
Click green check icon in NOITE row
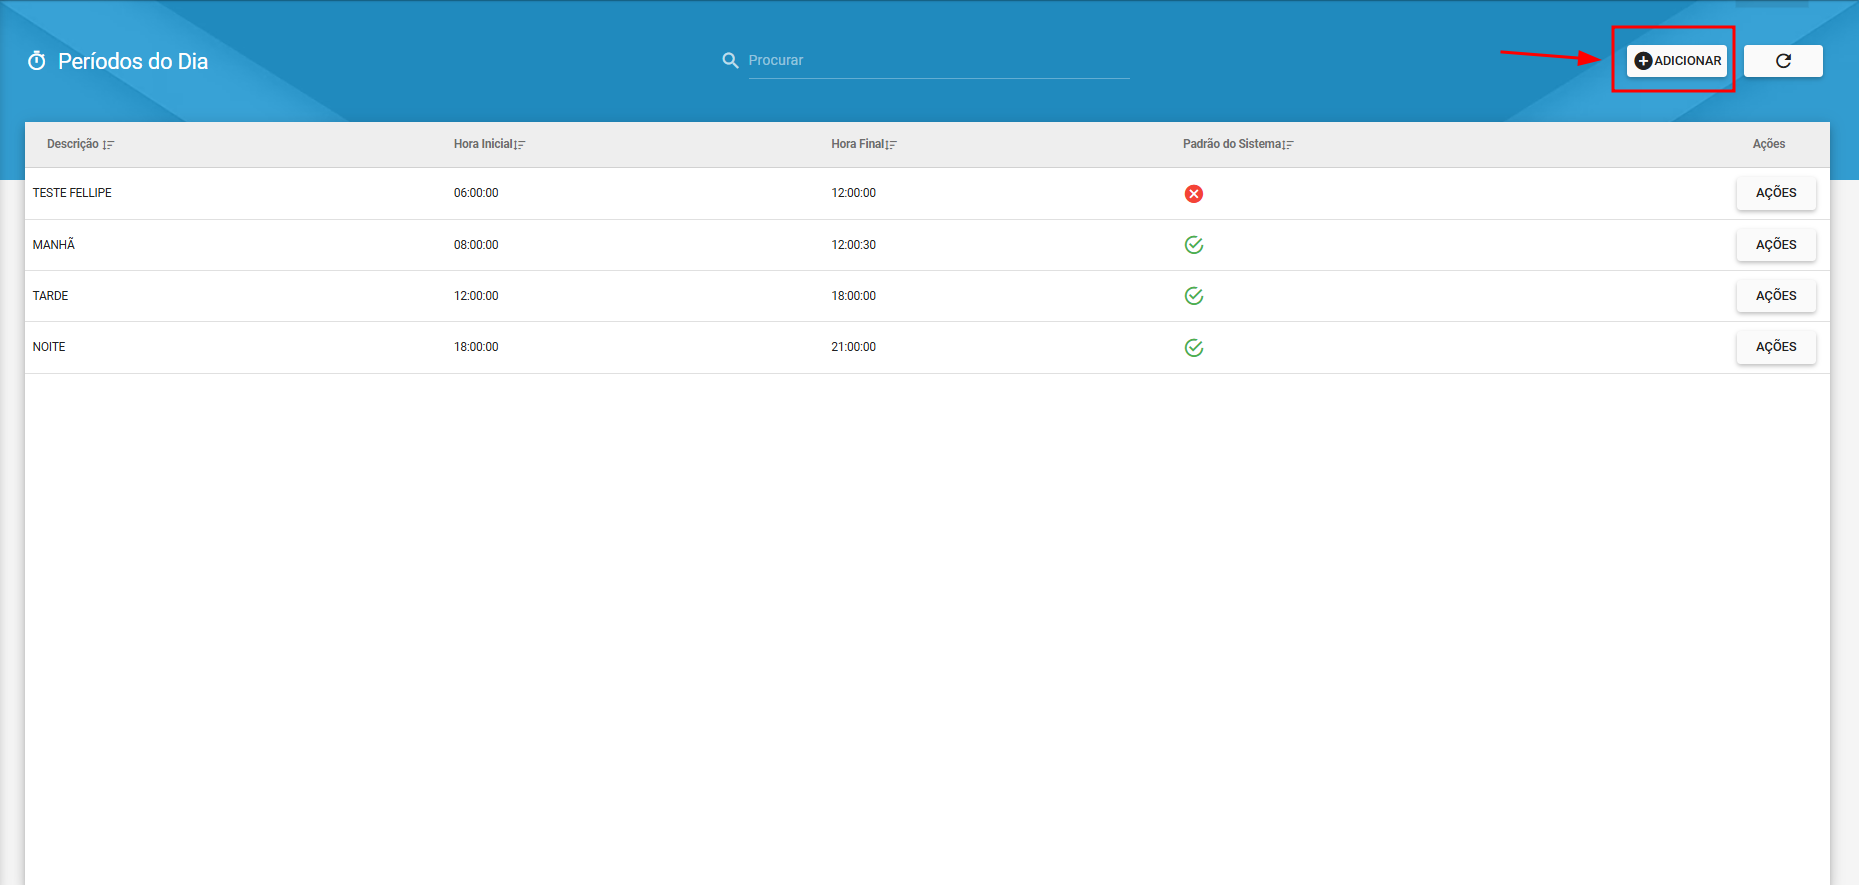pos(1194,348)
